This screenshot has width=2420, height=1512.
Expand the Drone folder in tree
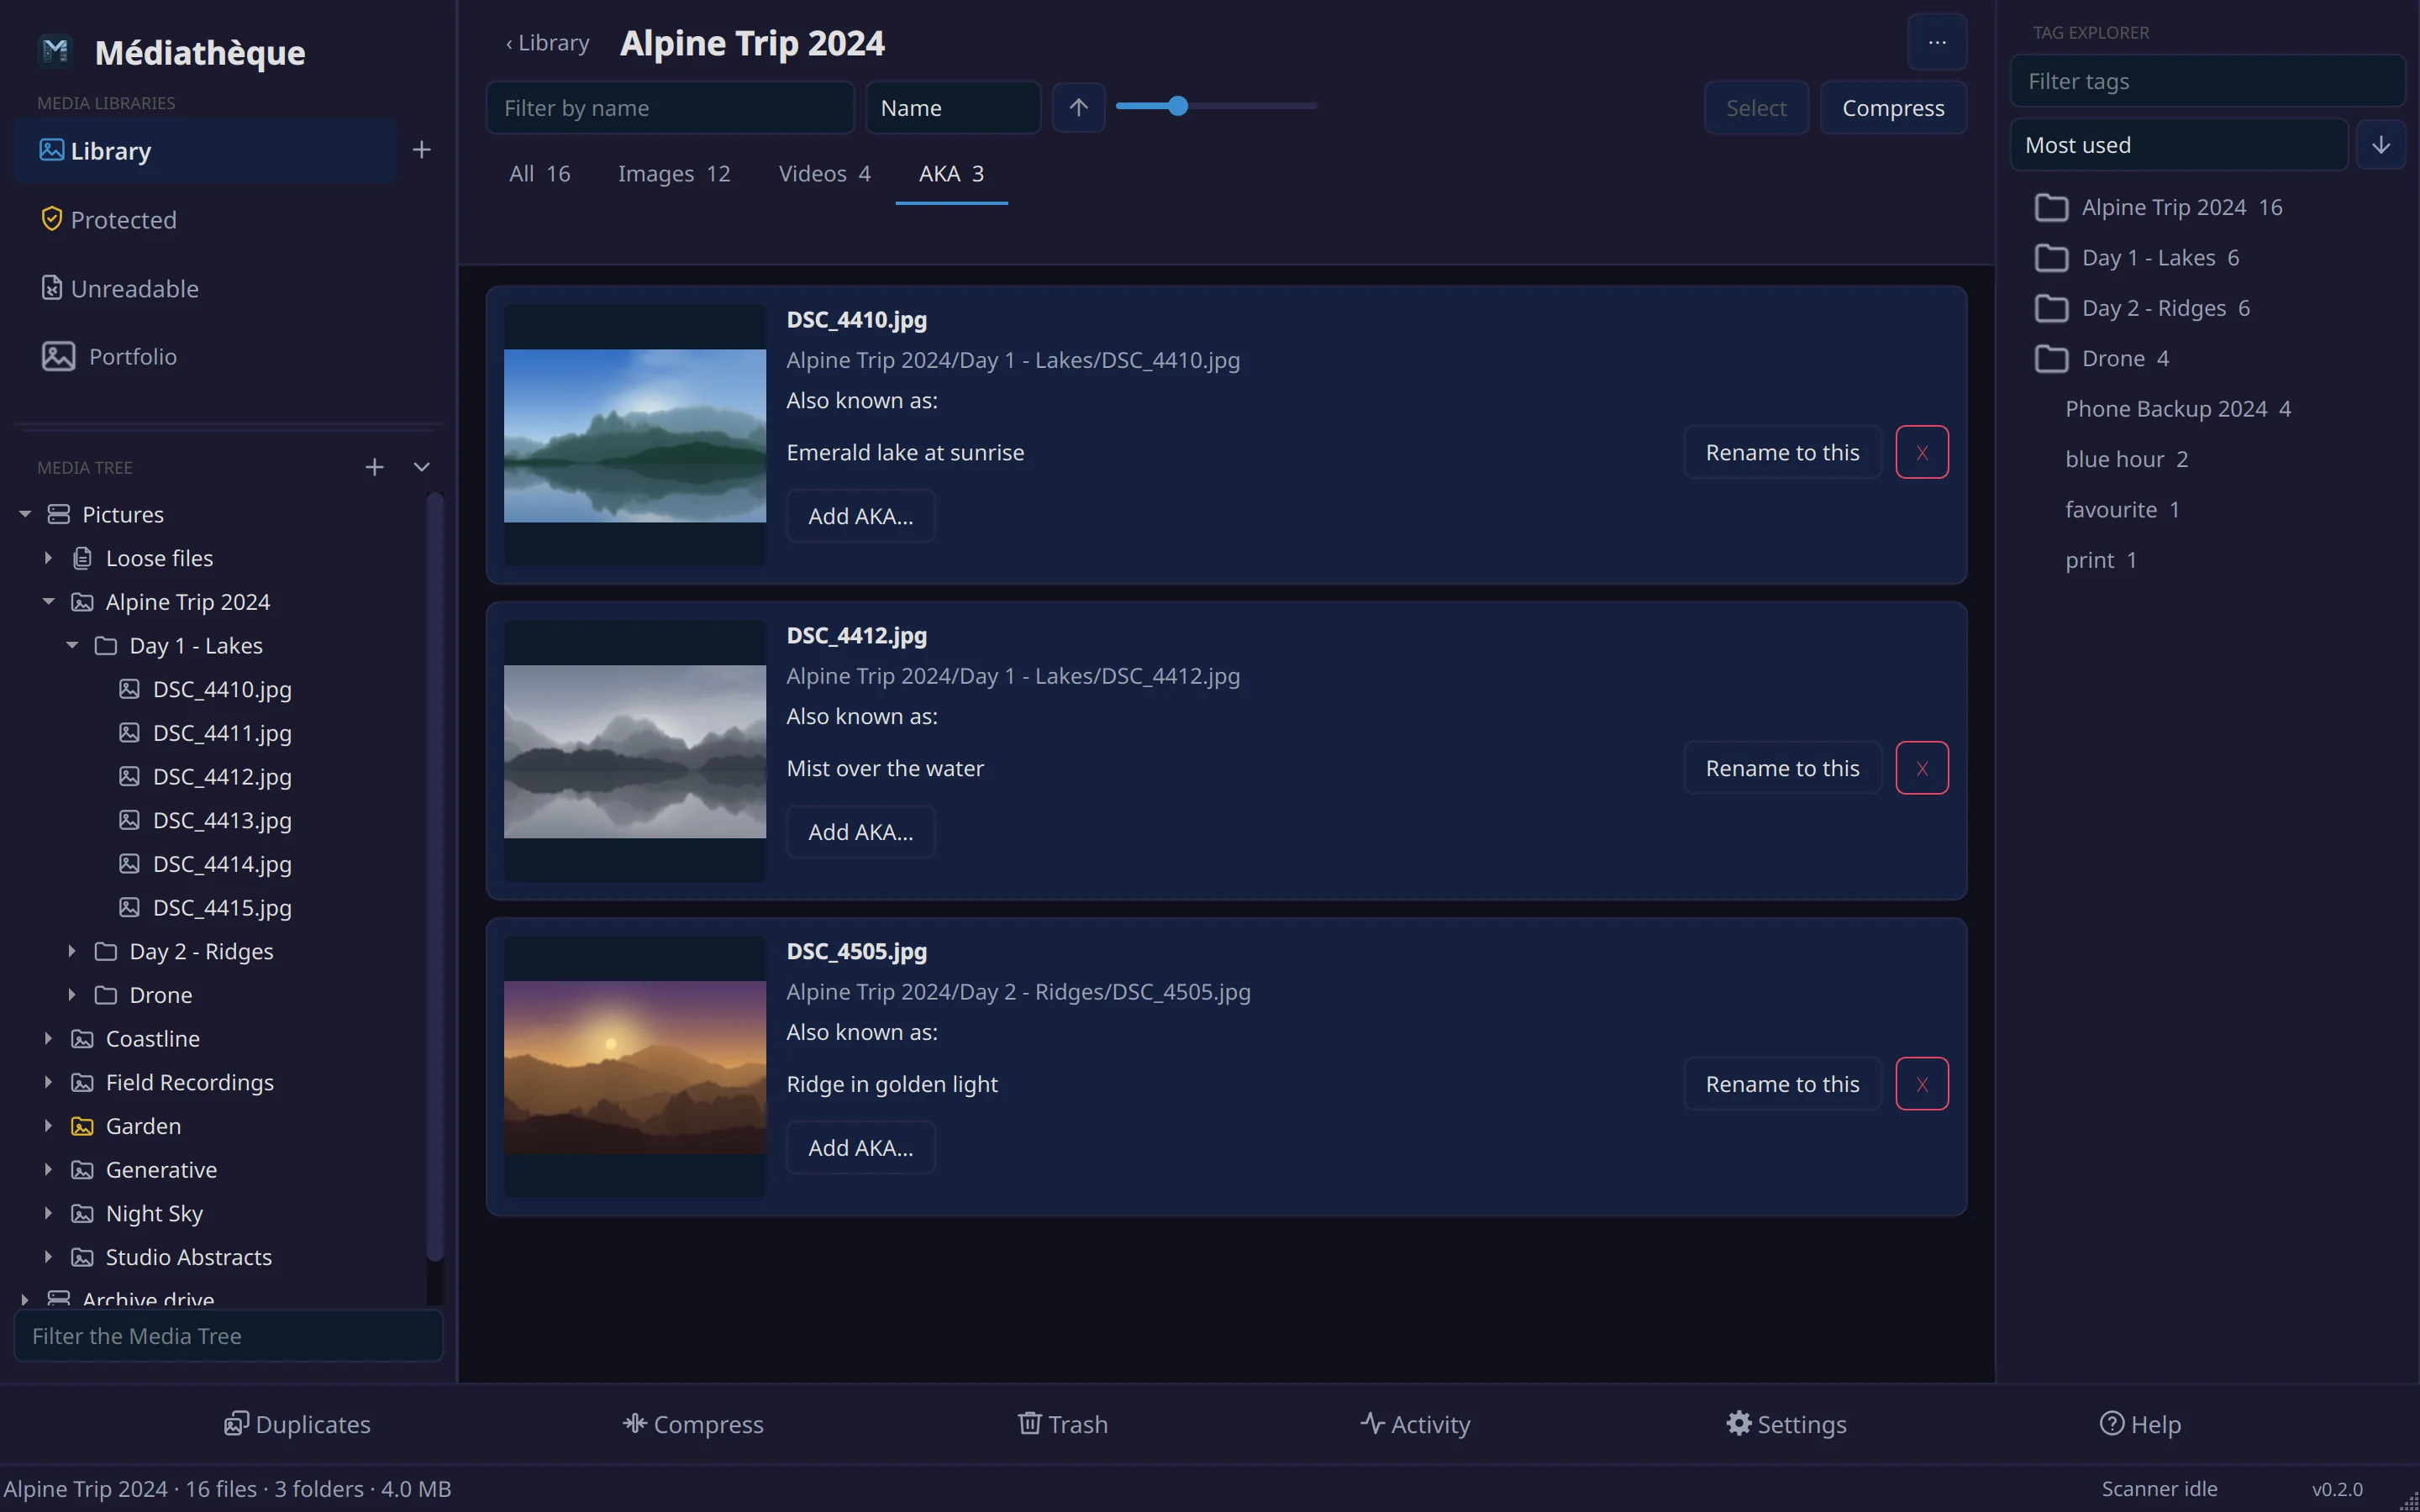click(72, 995)
